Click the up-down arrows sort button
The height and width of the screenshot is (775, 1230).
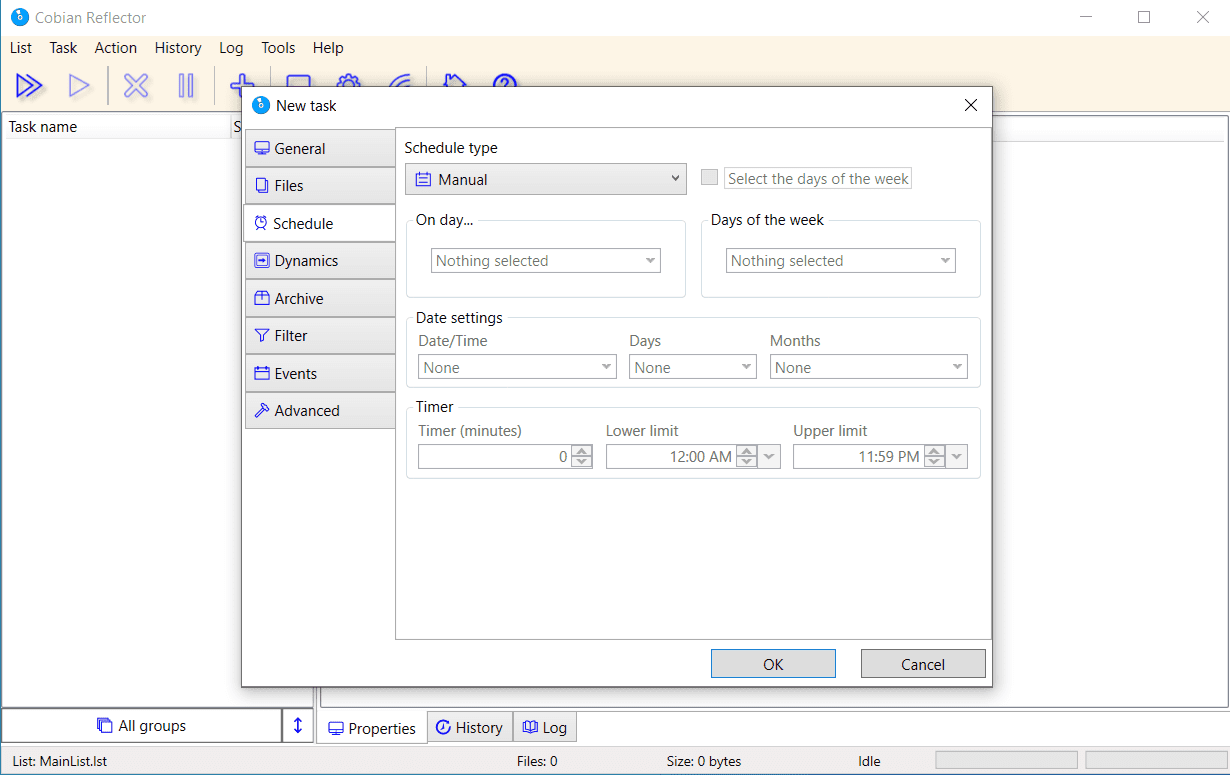[x=297, y=726]
